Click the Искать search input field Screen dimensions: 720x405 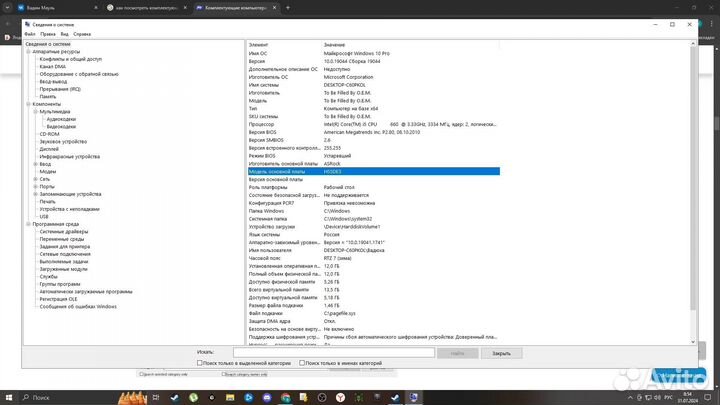(x=334, y=352)
